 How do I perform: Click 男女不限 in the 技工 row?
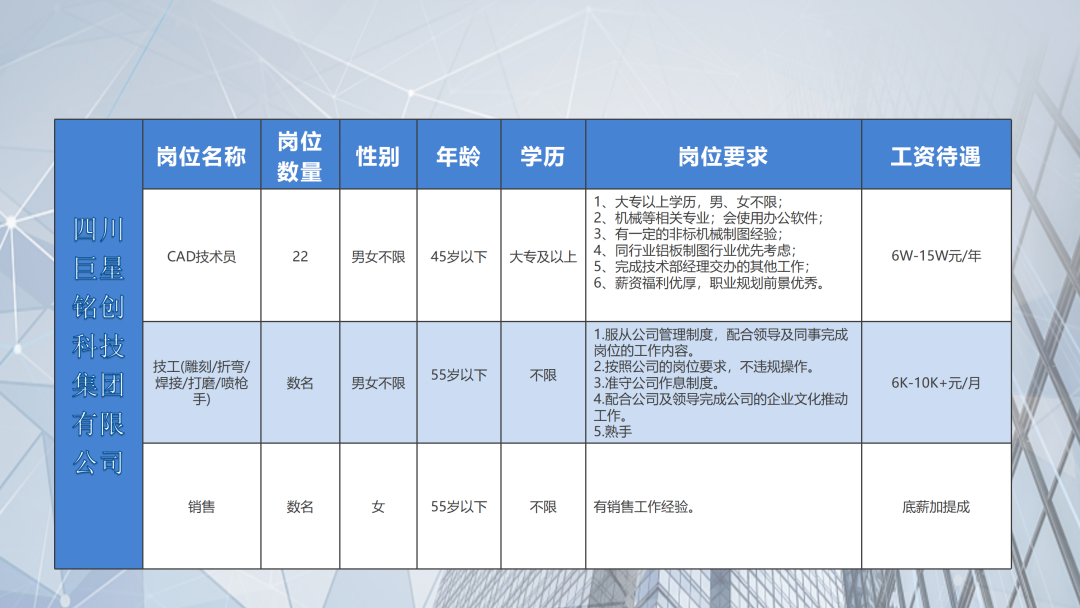[377, 383]
